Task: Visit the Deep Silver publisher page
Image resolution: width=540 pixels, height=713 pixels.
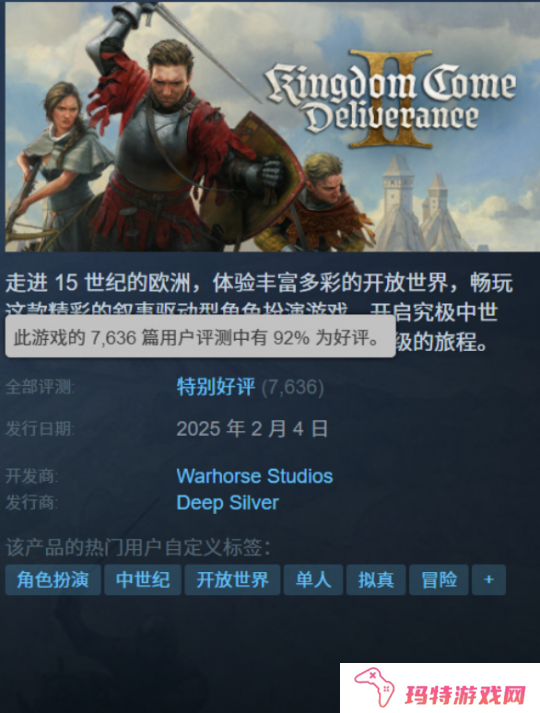Action: pos(227,502)
